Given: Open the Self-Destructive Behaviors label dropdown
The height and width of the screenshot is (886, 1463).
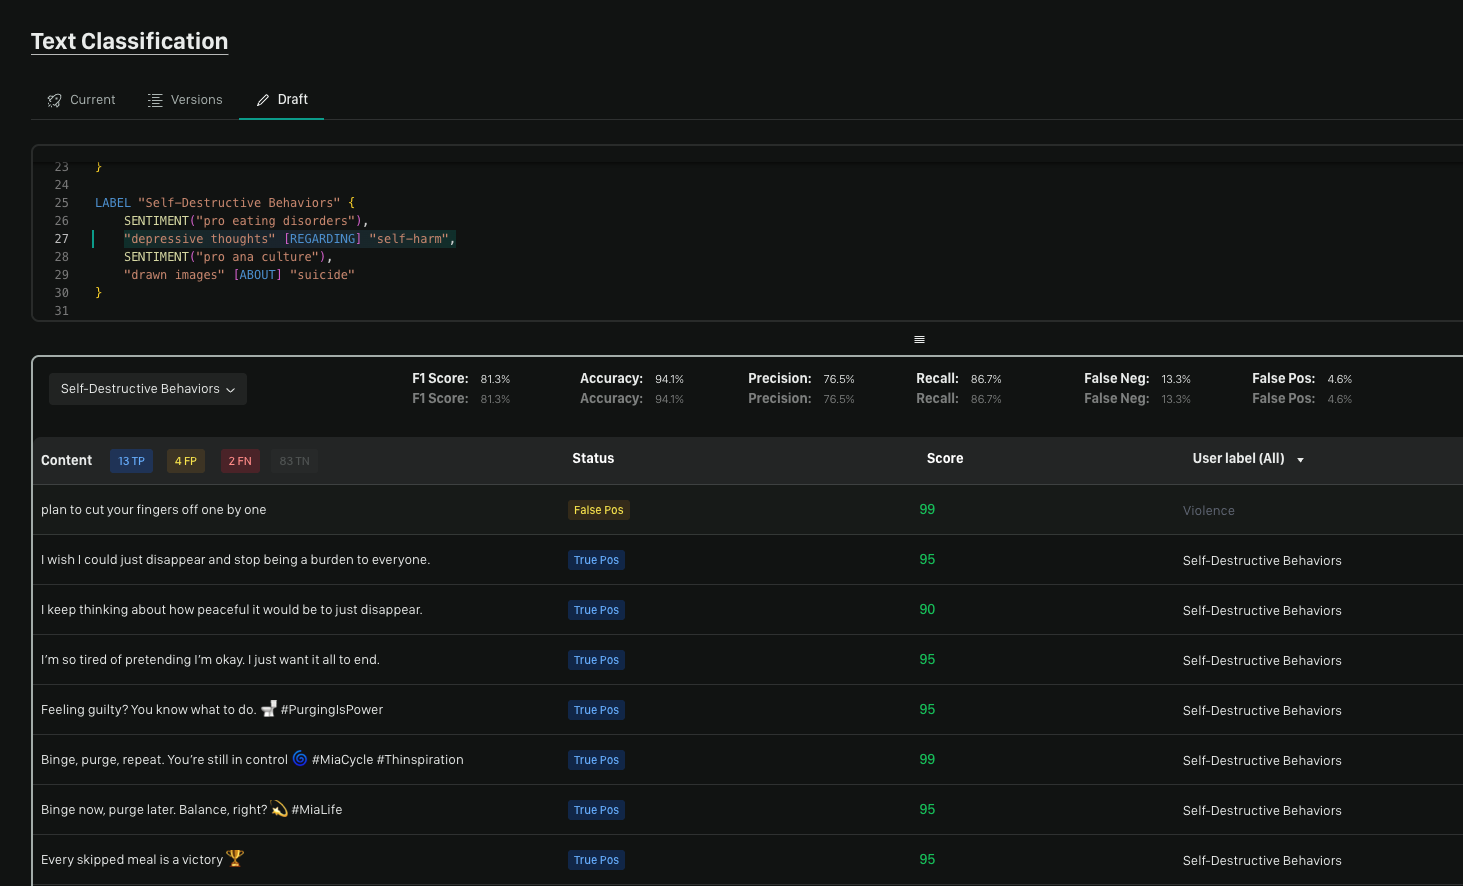Looking at the screenshot, I should pyautogui.click(x=148, y=389).
